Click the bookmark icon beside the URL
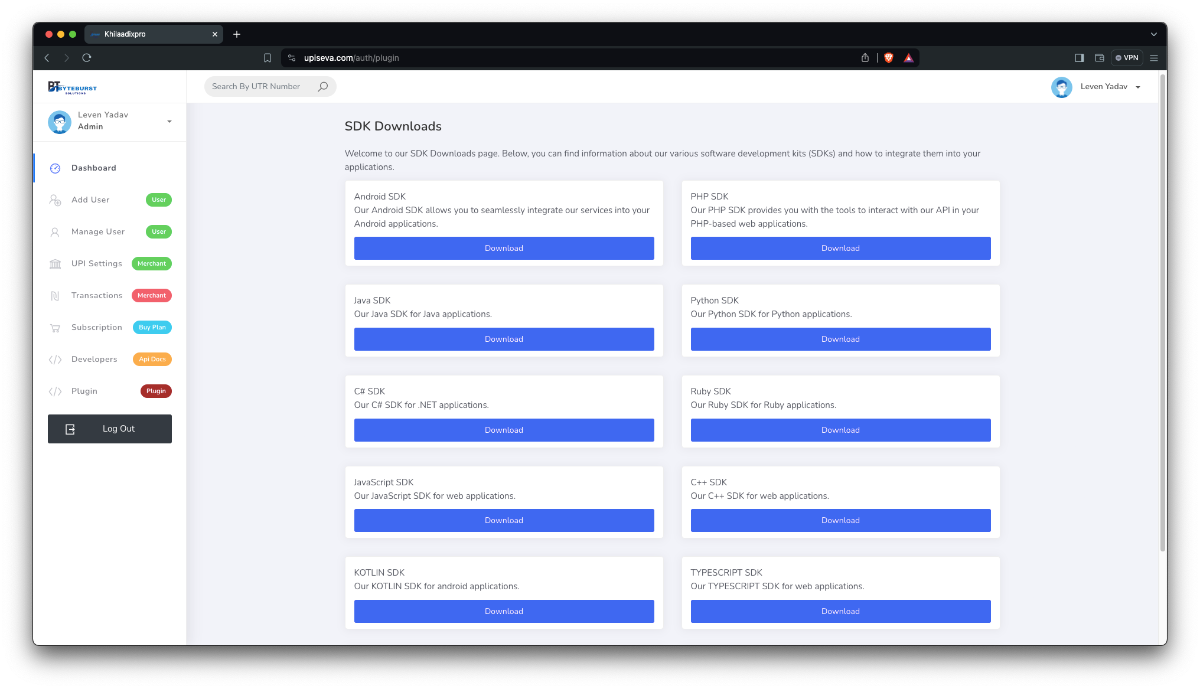 click(x=267, y=58)
